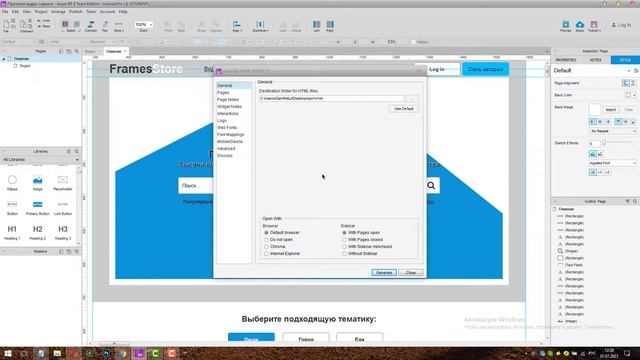This screenshot has height=360, width=640.
Task: Dock the Right panel toggle icon
Action: 330,24
